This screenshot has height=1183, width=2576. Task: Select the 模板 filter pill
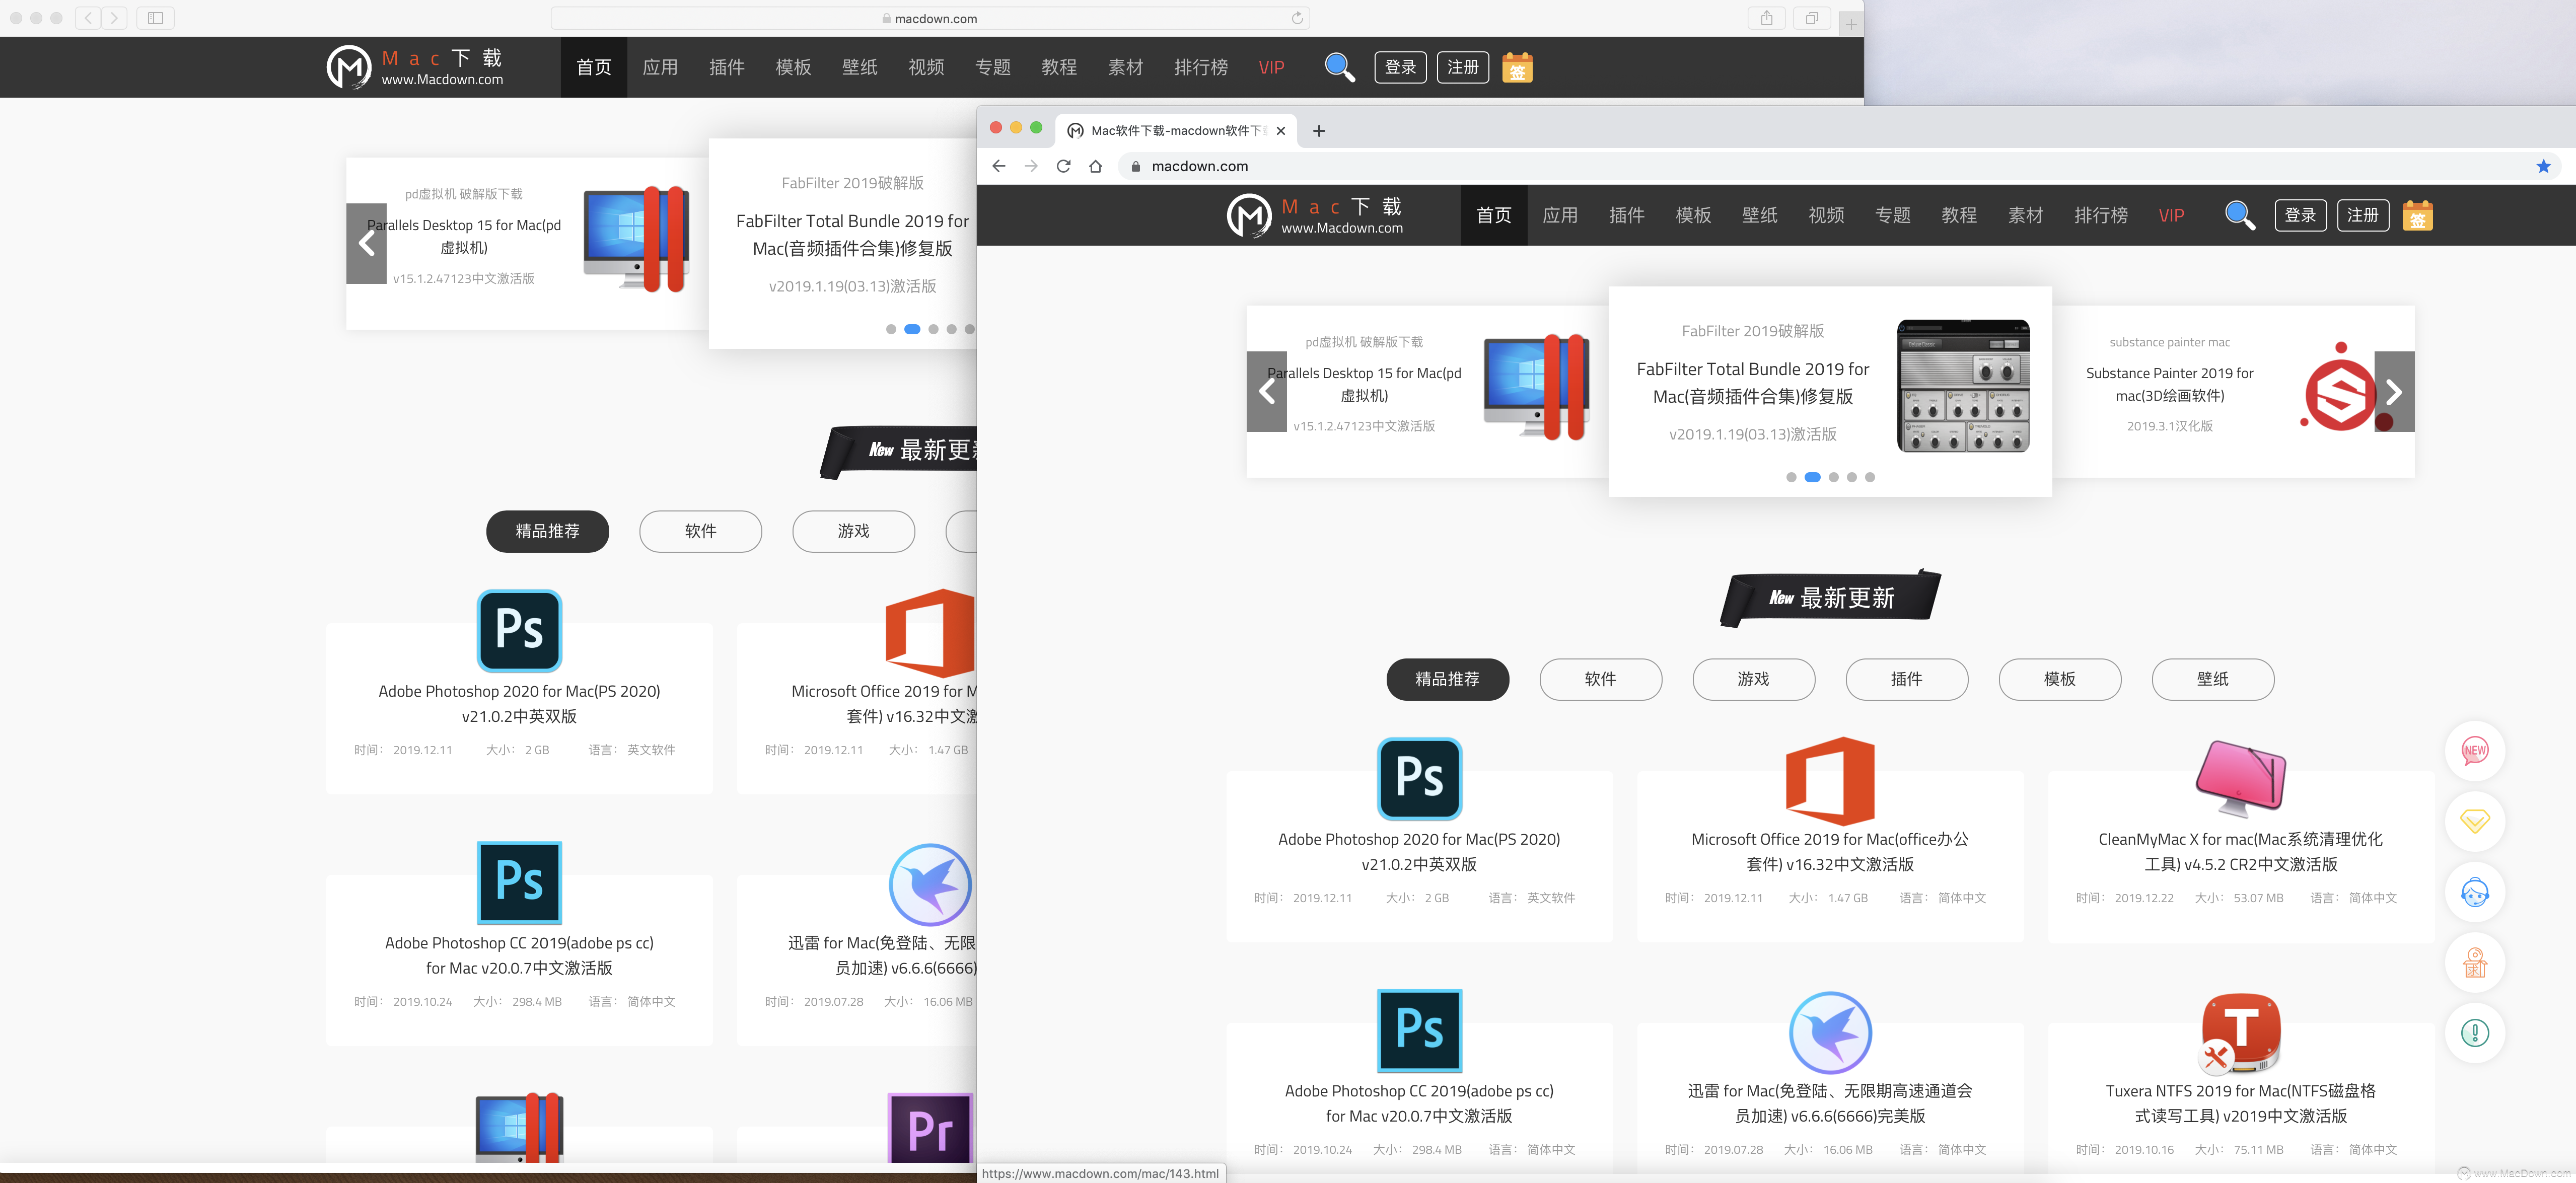click(2059, 679)
